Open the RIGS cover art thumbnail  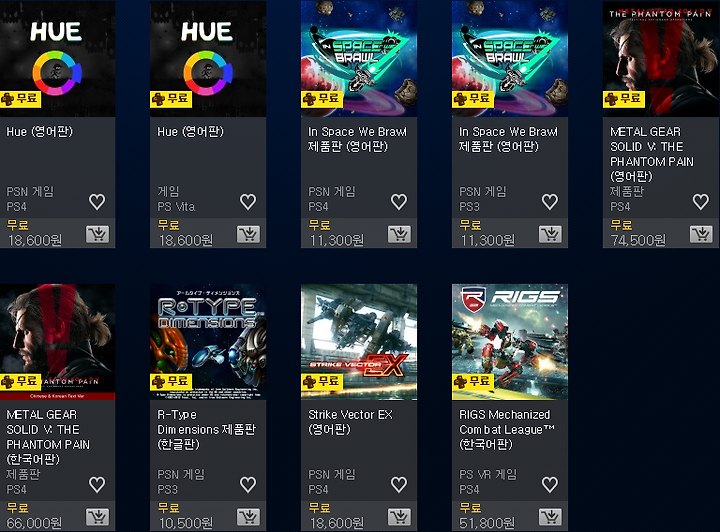(x=510, y=342)
